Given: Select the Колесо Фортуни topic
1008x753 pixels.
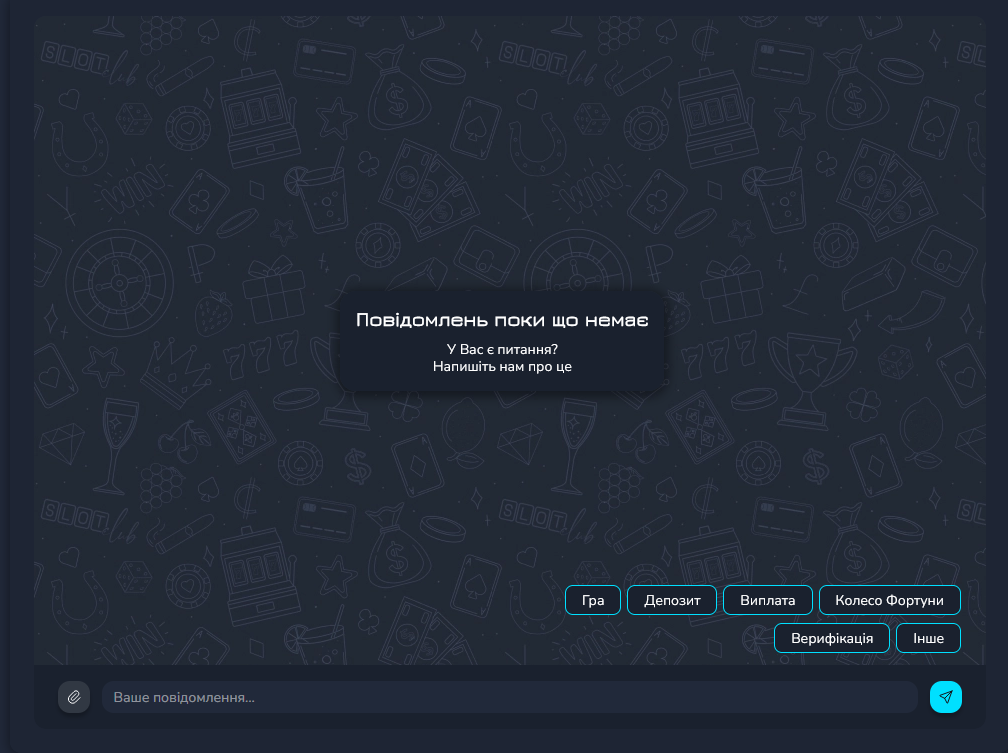Looking at the screenshot, I should tap(889, 600).
